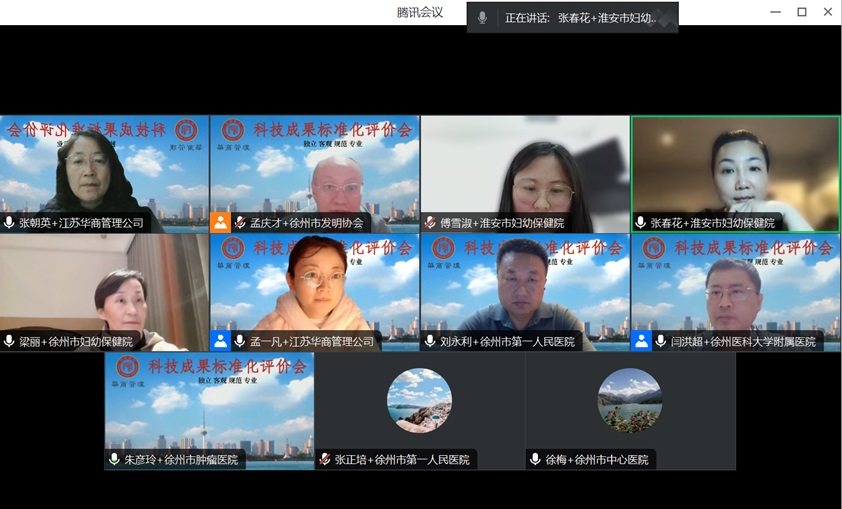The image size is (842, 509).
Task: Minimize the 腾讯会议 window
Action: [x=775, y=12]
